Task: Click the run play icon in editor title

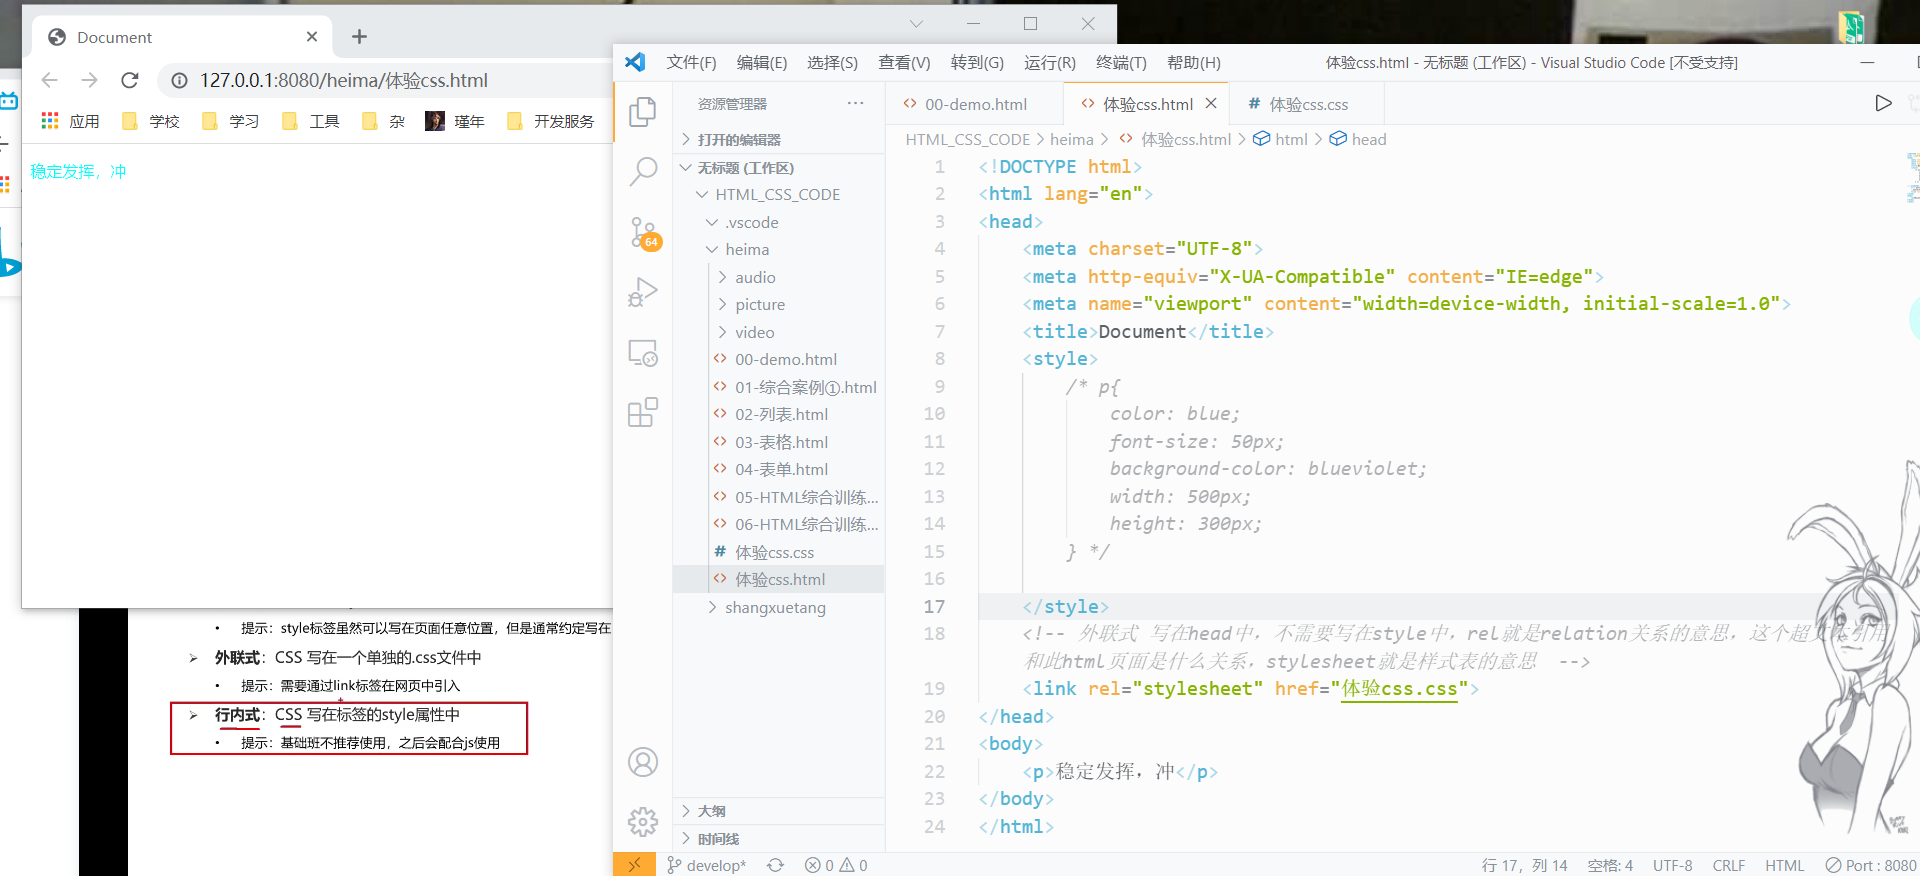Action: click(1883, 103)
